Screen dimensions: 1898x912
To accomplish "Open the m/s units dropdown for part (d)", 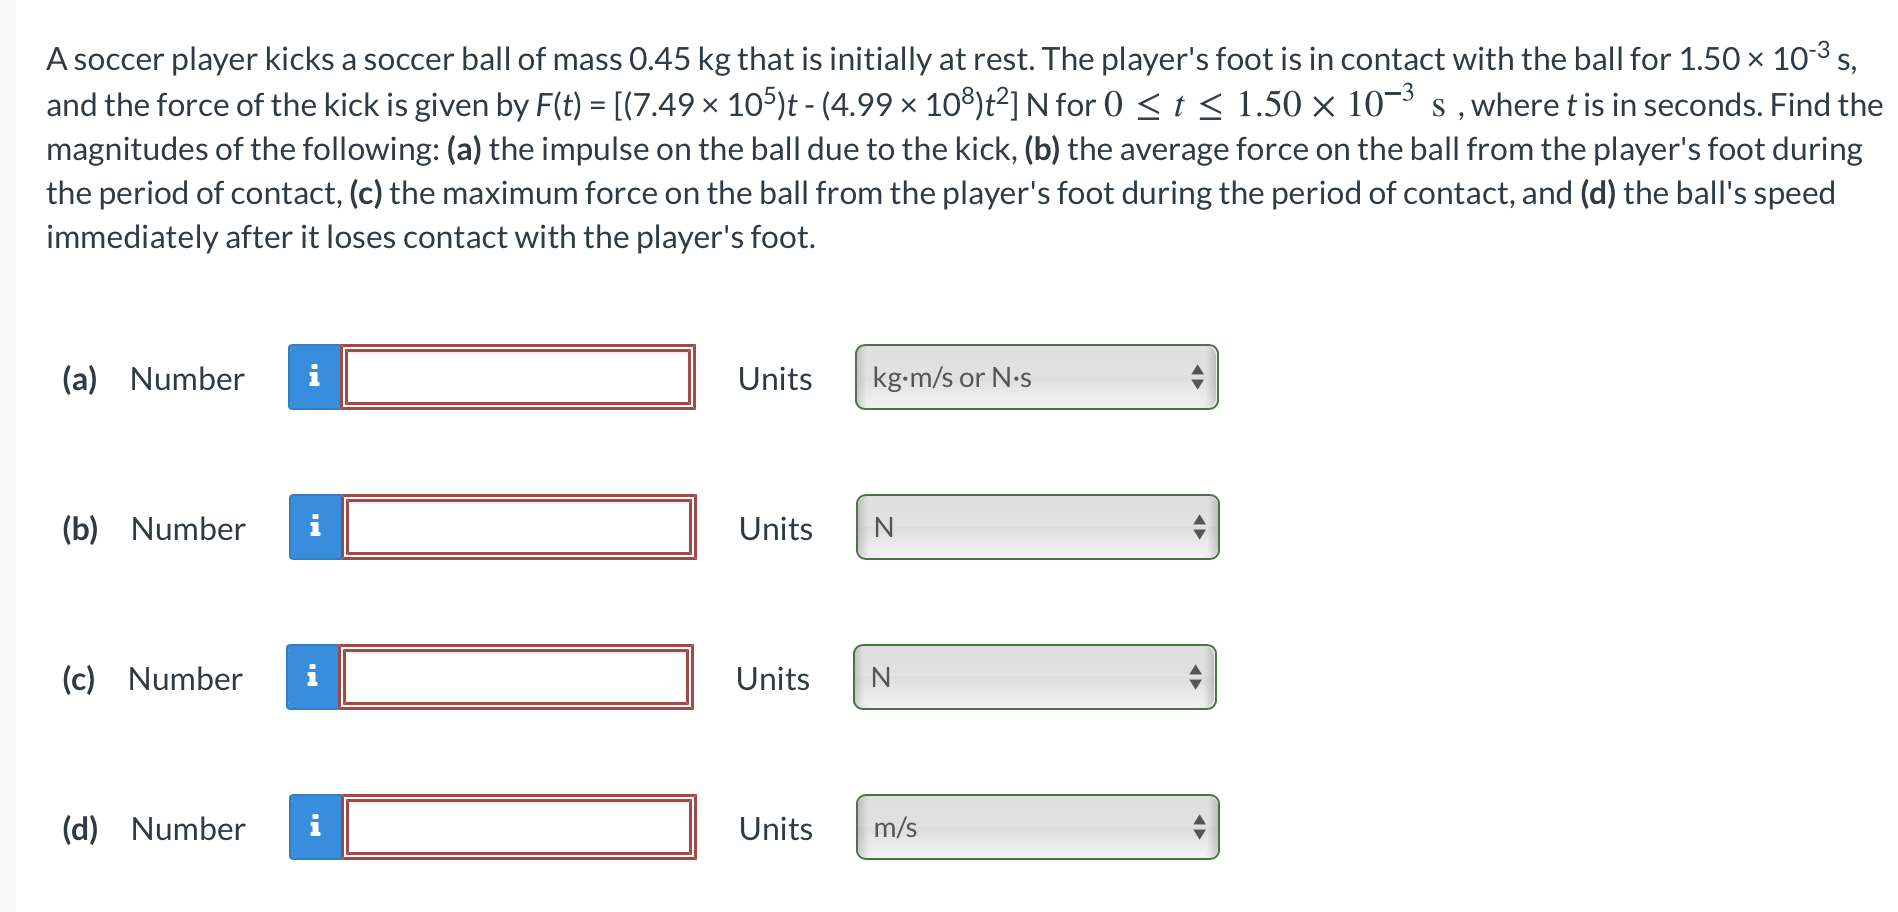I will [1037, 828].
